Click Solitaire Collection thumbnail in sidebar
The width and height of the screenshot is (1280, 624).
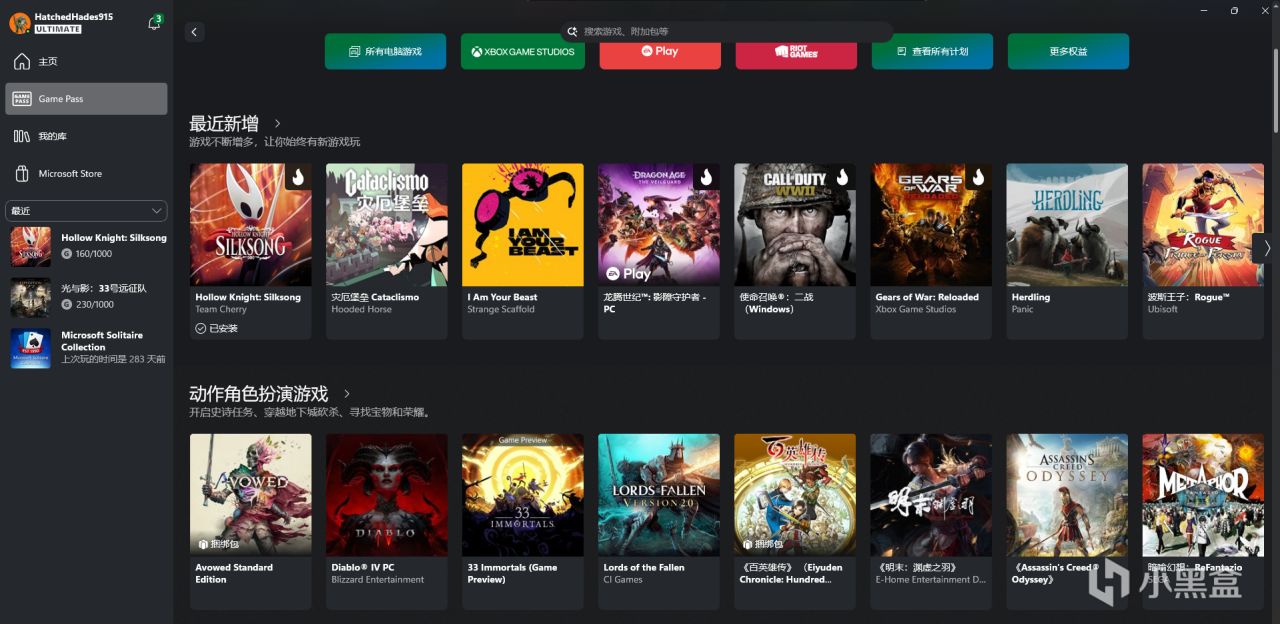[x=30, y=348]
